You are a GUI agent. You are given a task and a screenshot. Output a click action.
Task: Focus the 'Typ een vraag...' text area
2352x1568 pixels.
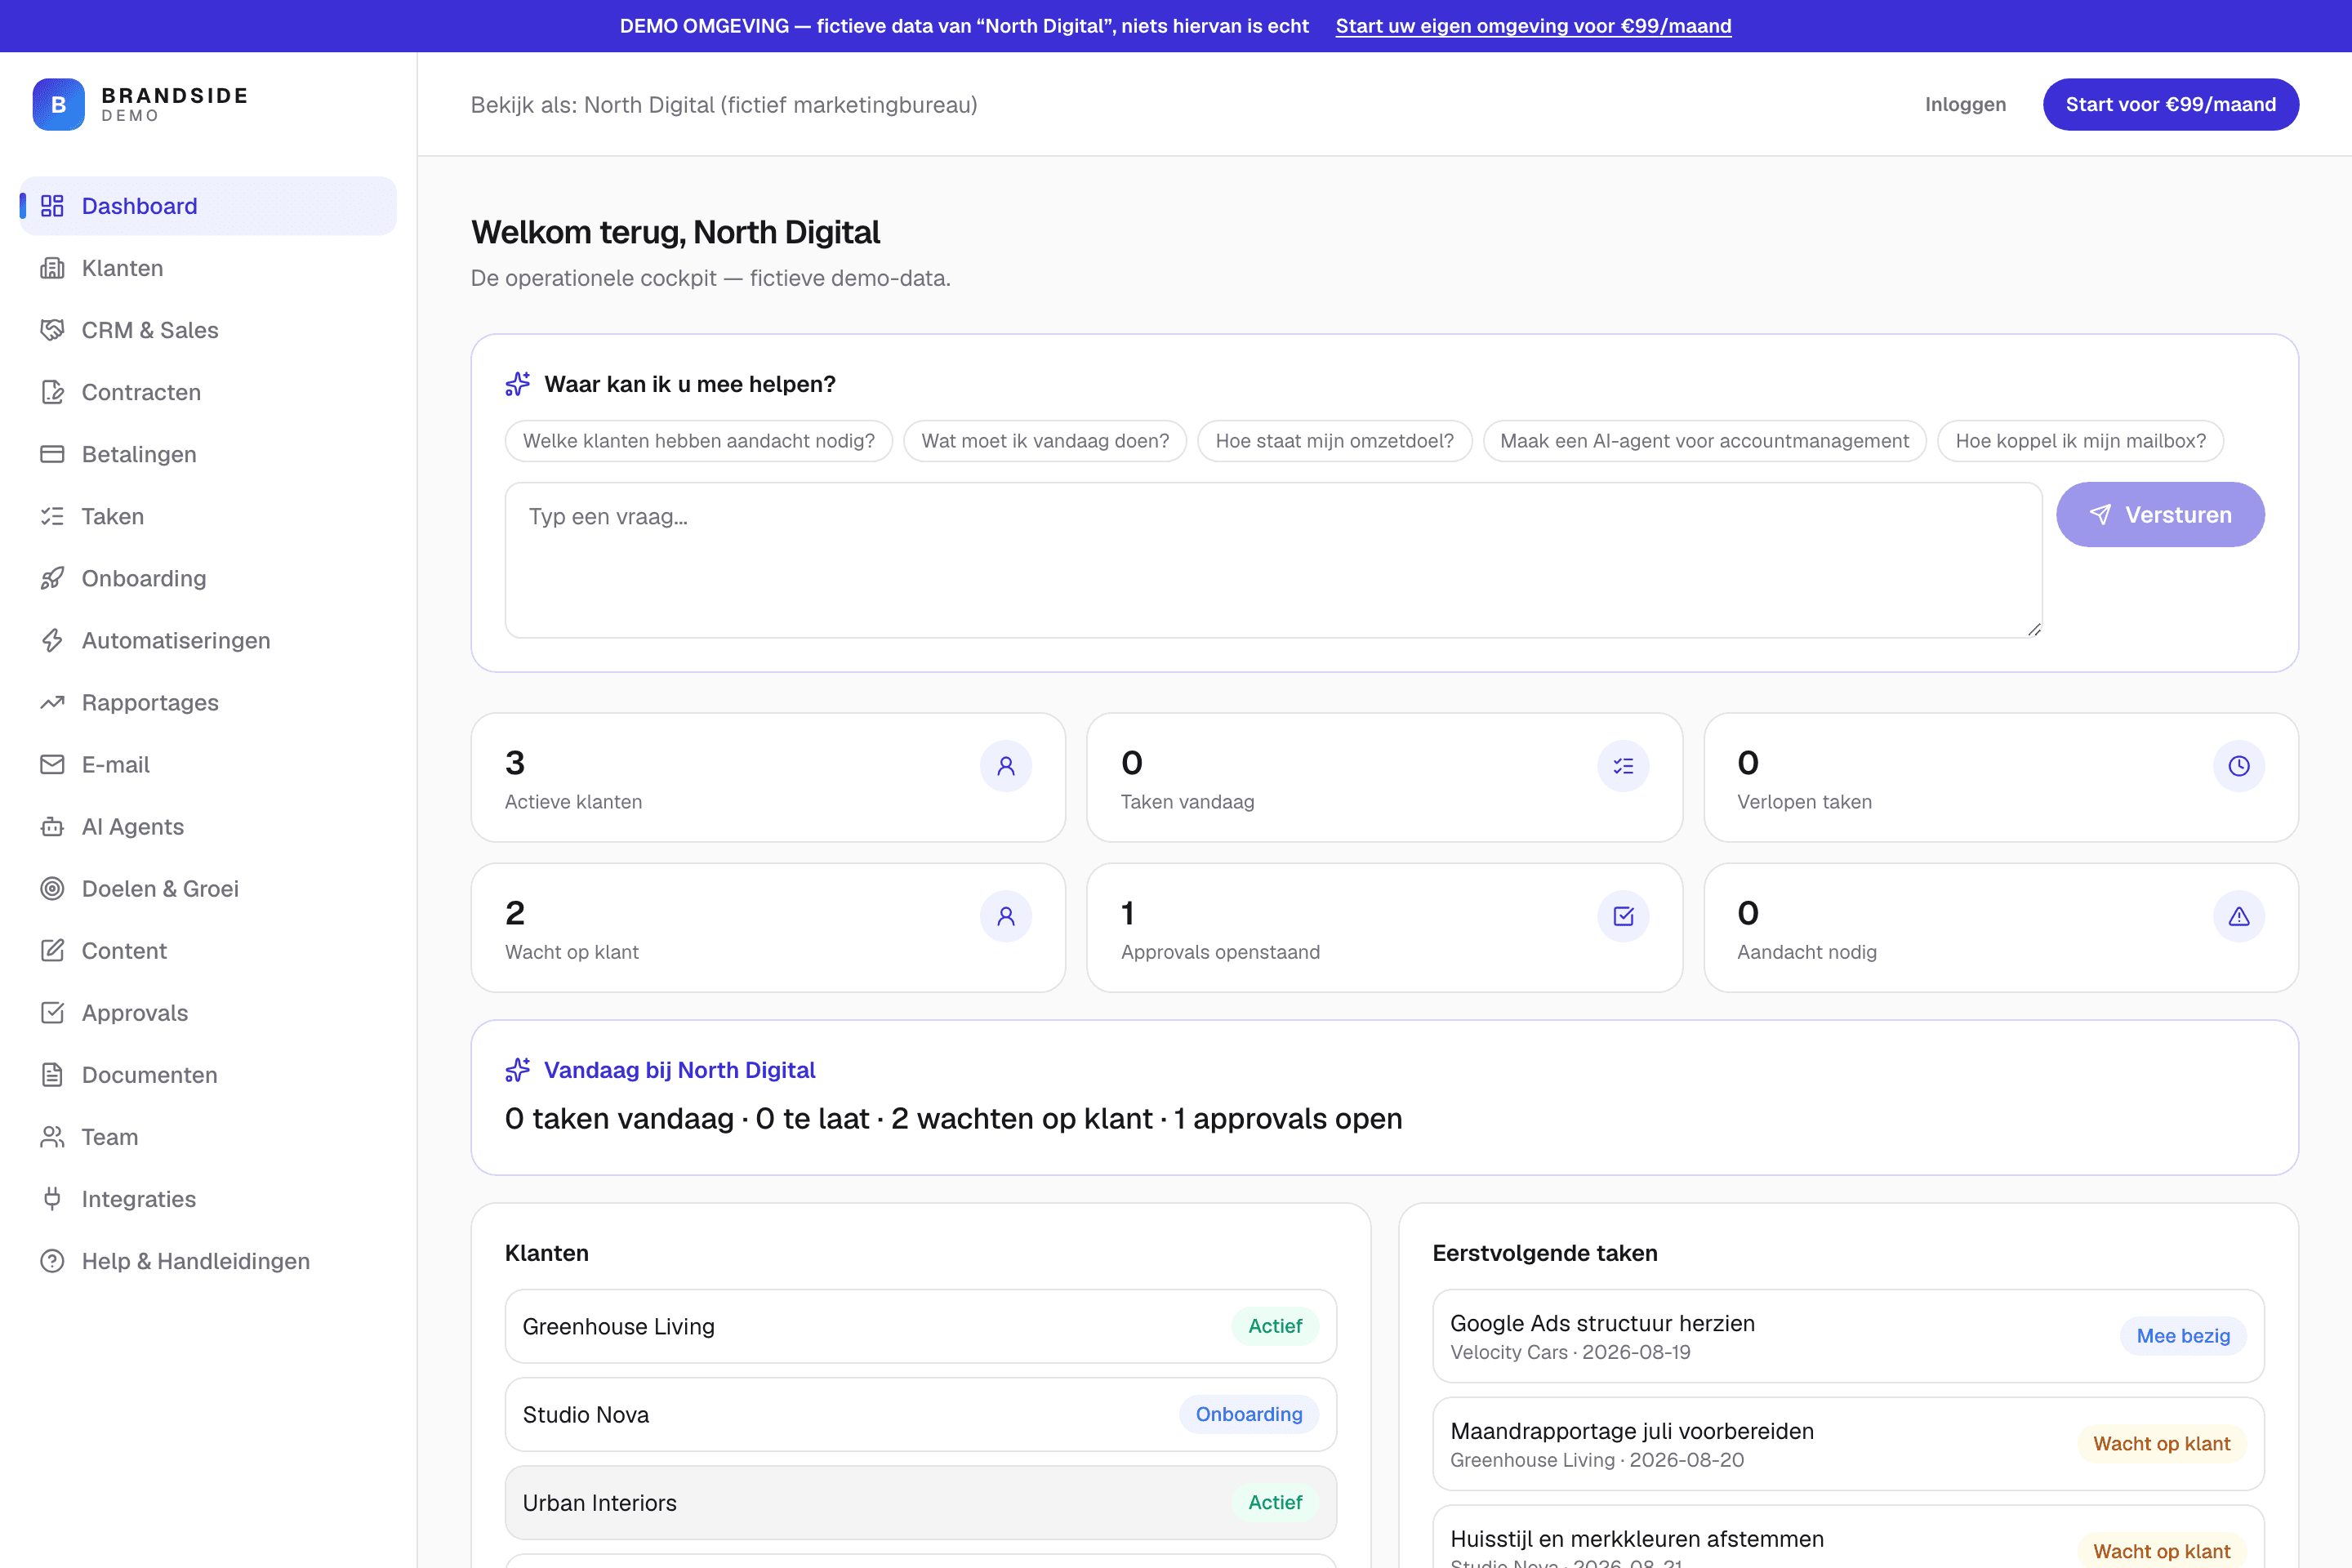1273,560
